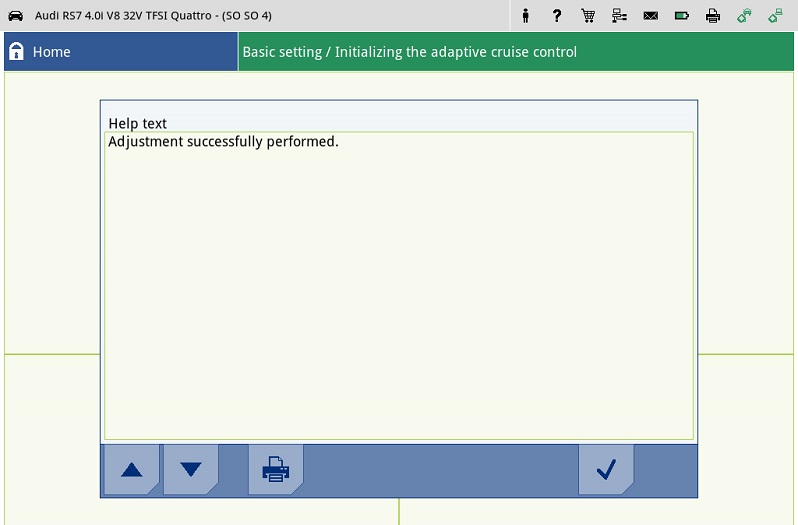798x525 pixels.
Task: Click the person icon in top toolbar
Action: click(x=526, y=16)
